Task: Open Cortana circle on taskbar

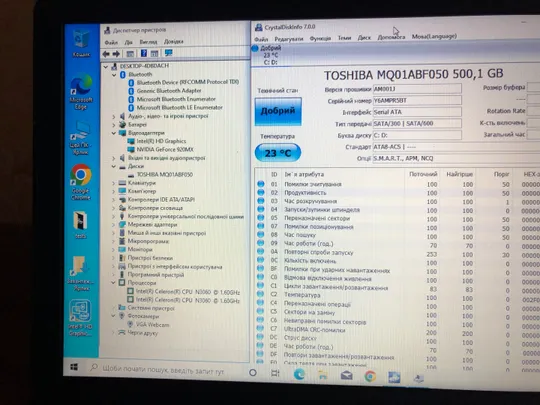Action: (x=253, y=372)
